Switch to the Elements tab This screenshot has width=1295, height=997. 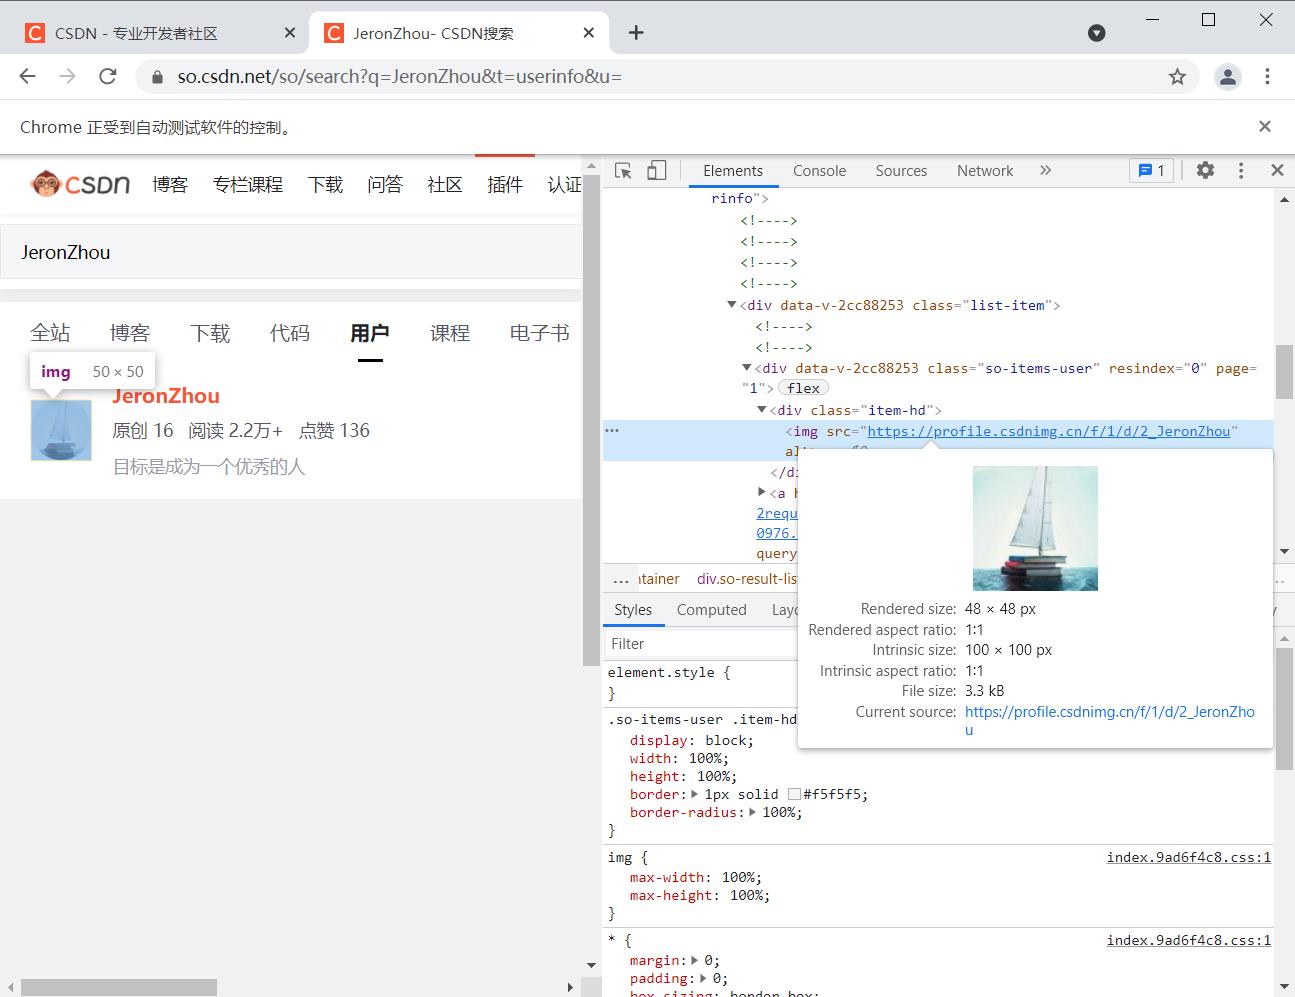[733, 171]
